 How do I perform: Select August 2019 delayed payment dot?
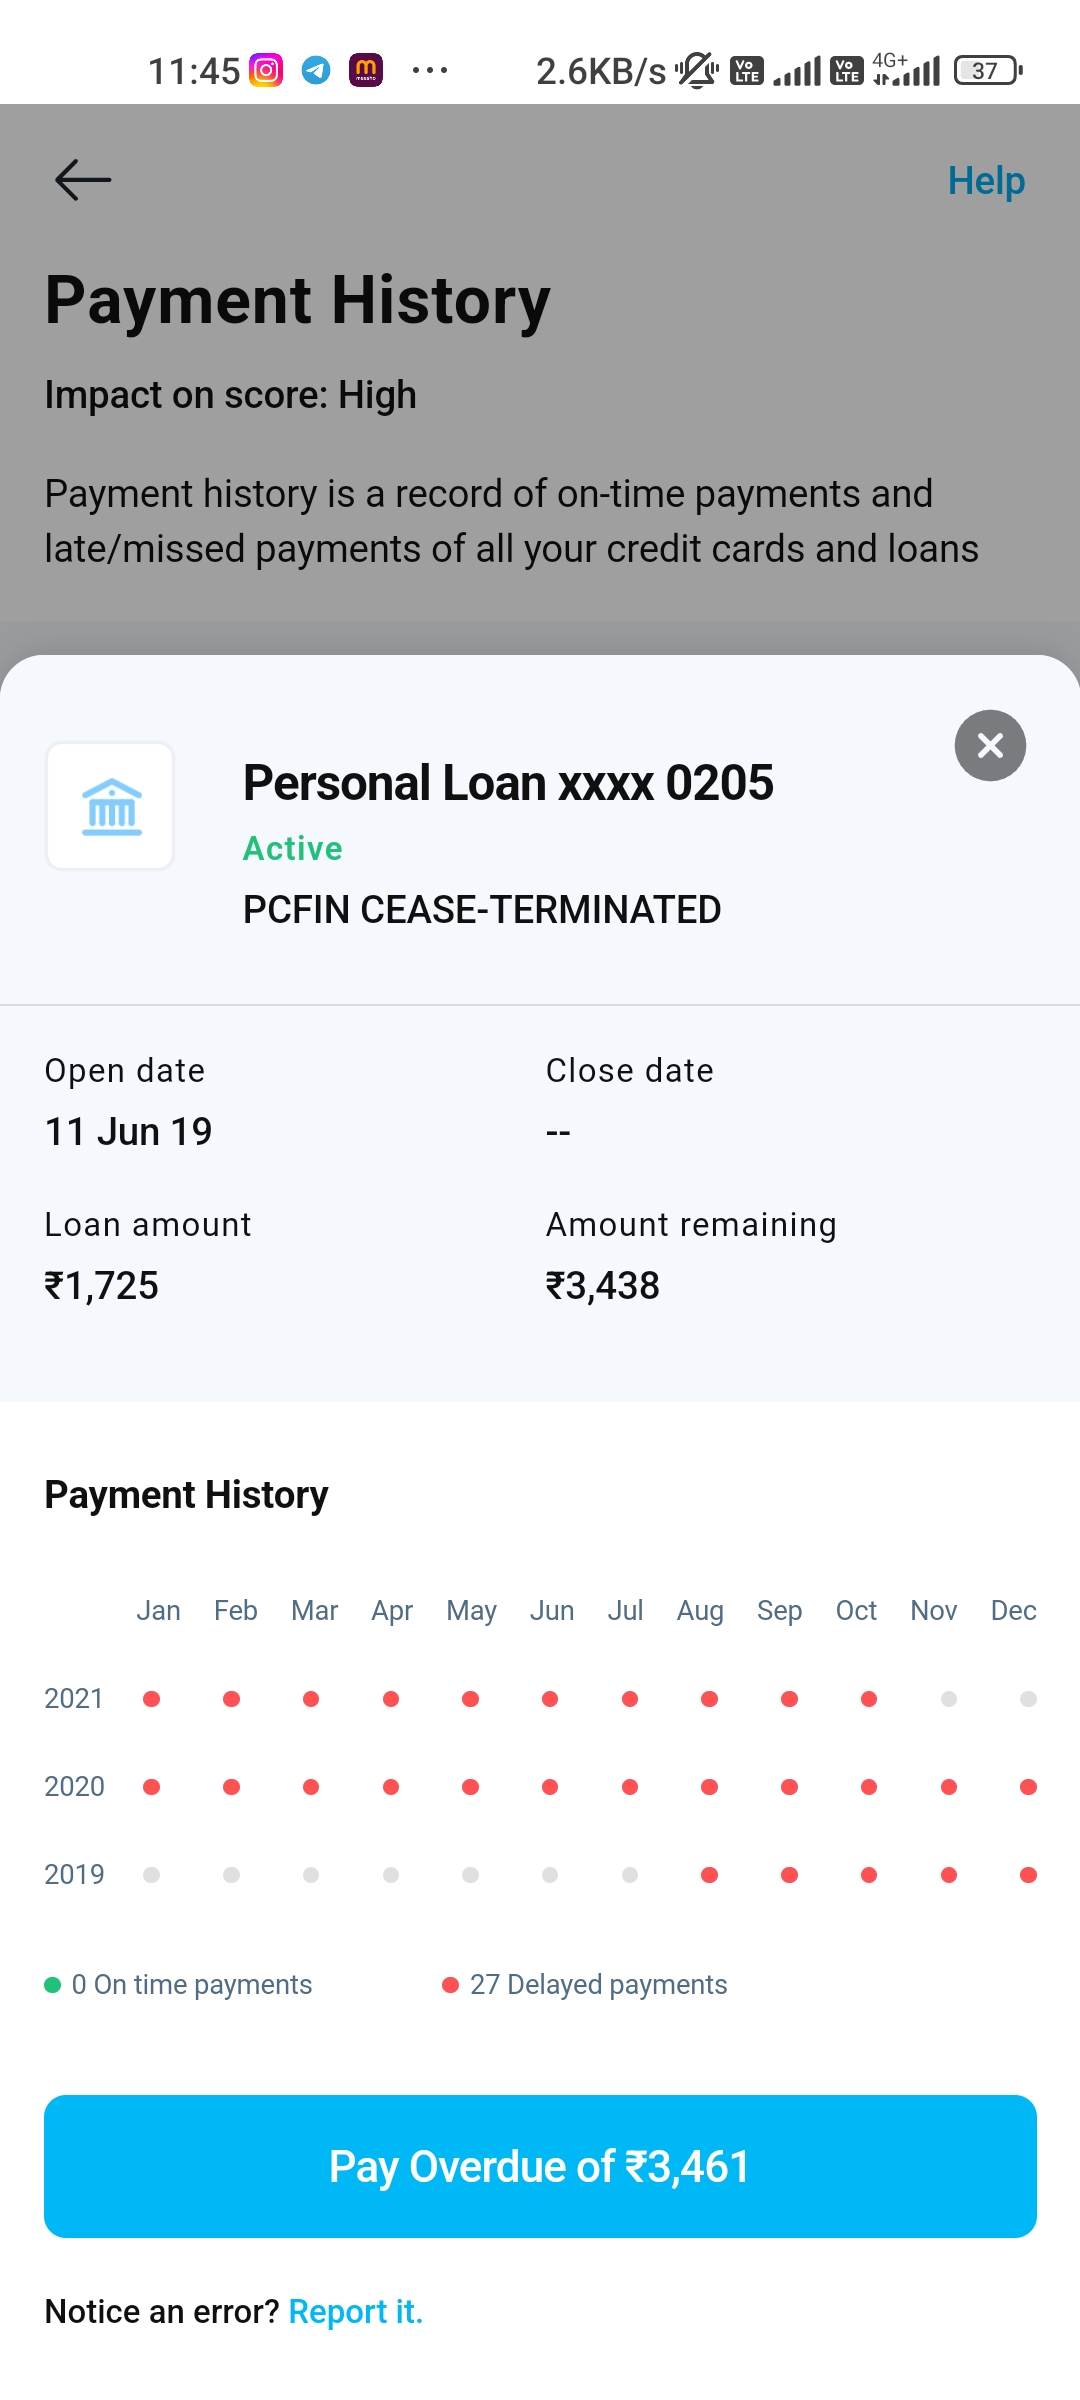709,1875
